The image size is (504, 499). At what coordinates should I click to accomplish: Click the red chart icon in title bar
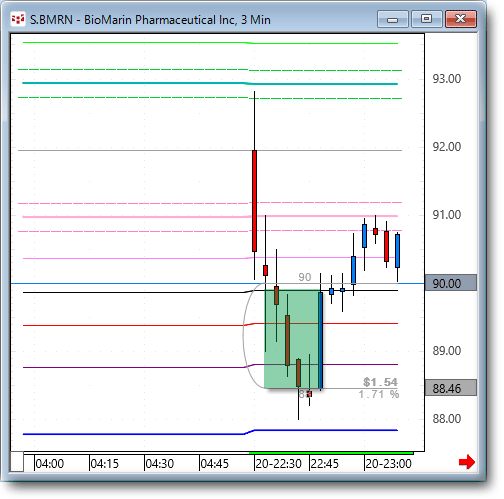18,19
